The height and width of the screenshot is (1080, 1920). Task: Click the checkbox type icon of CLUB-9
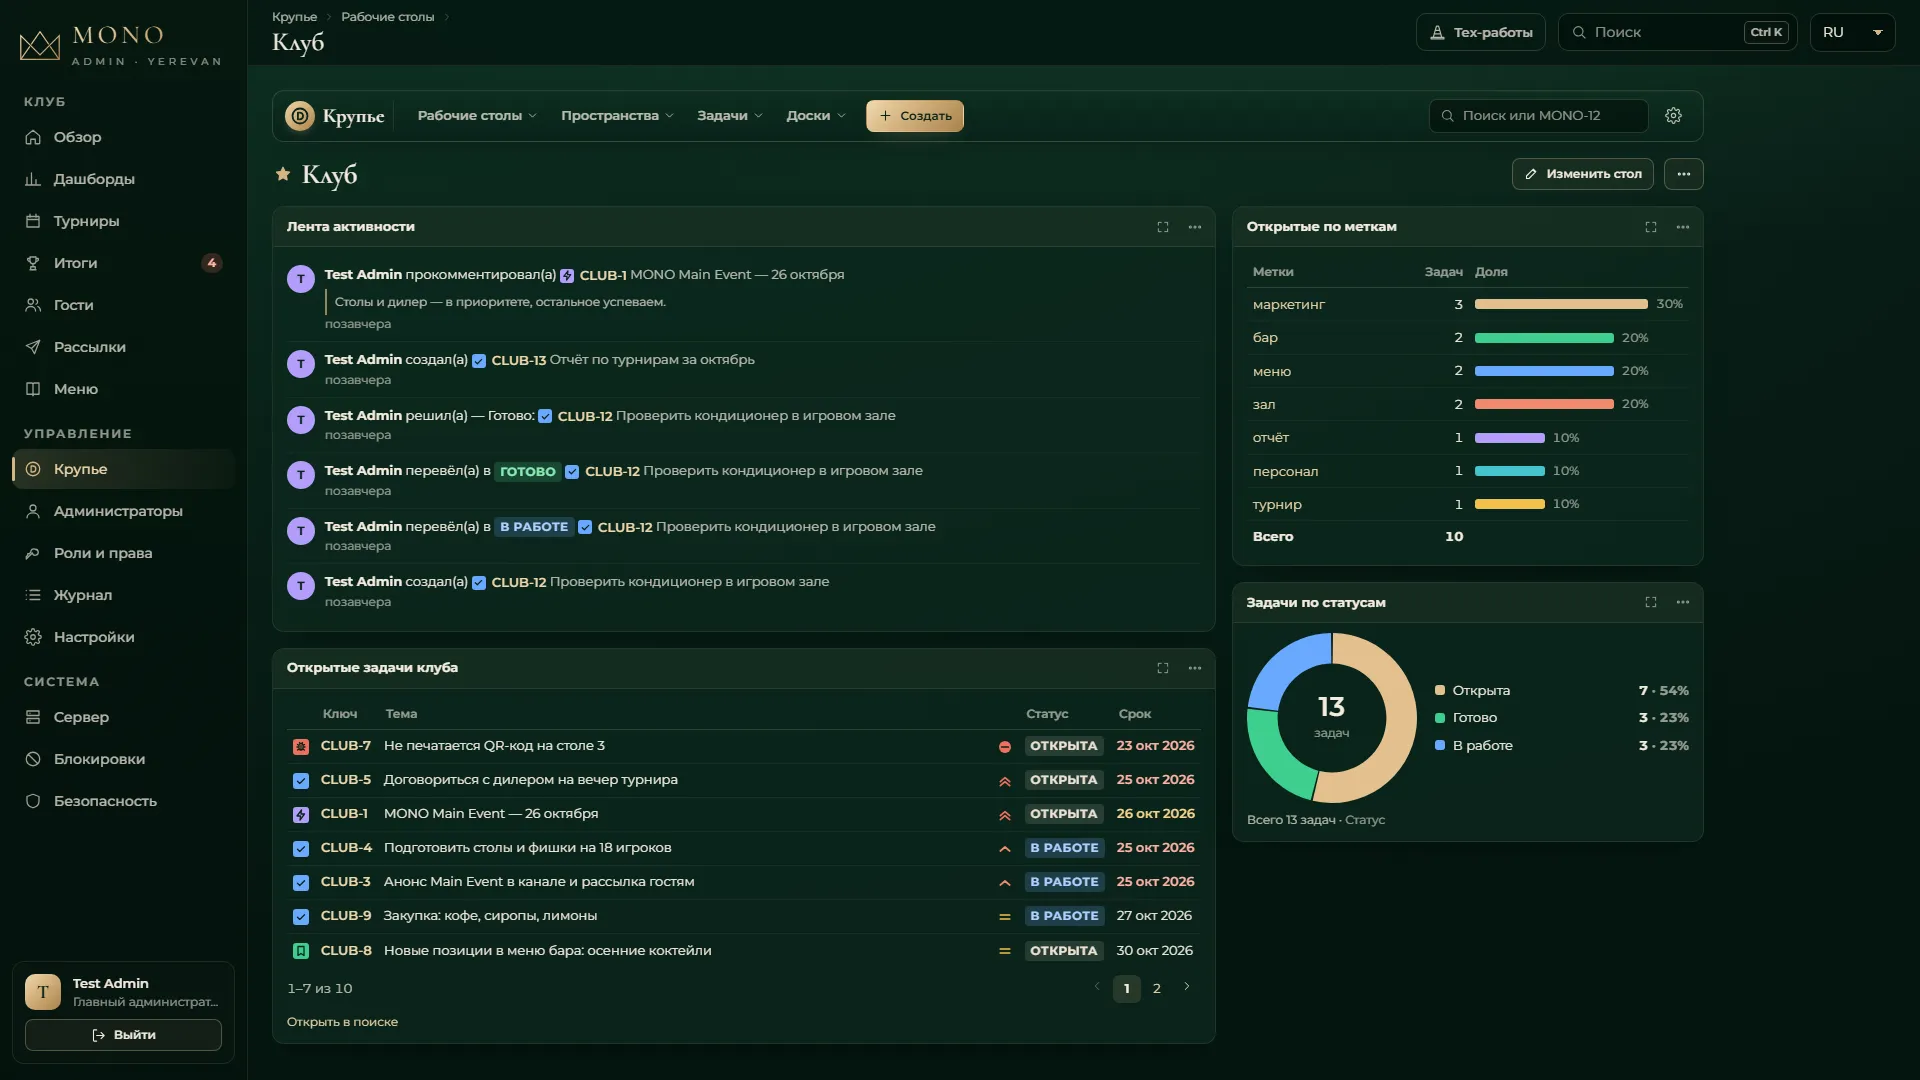tap(301, 917)
